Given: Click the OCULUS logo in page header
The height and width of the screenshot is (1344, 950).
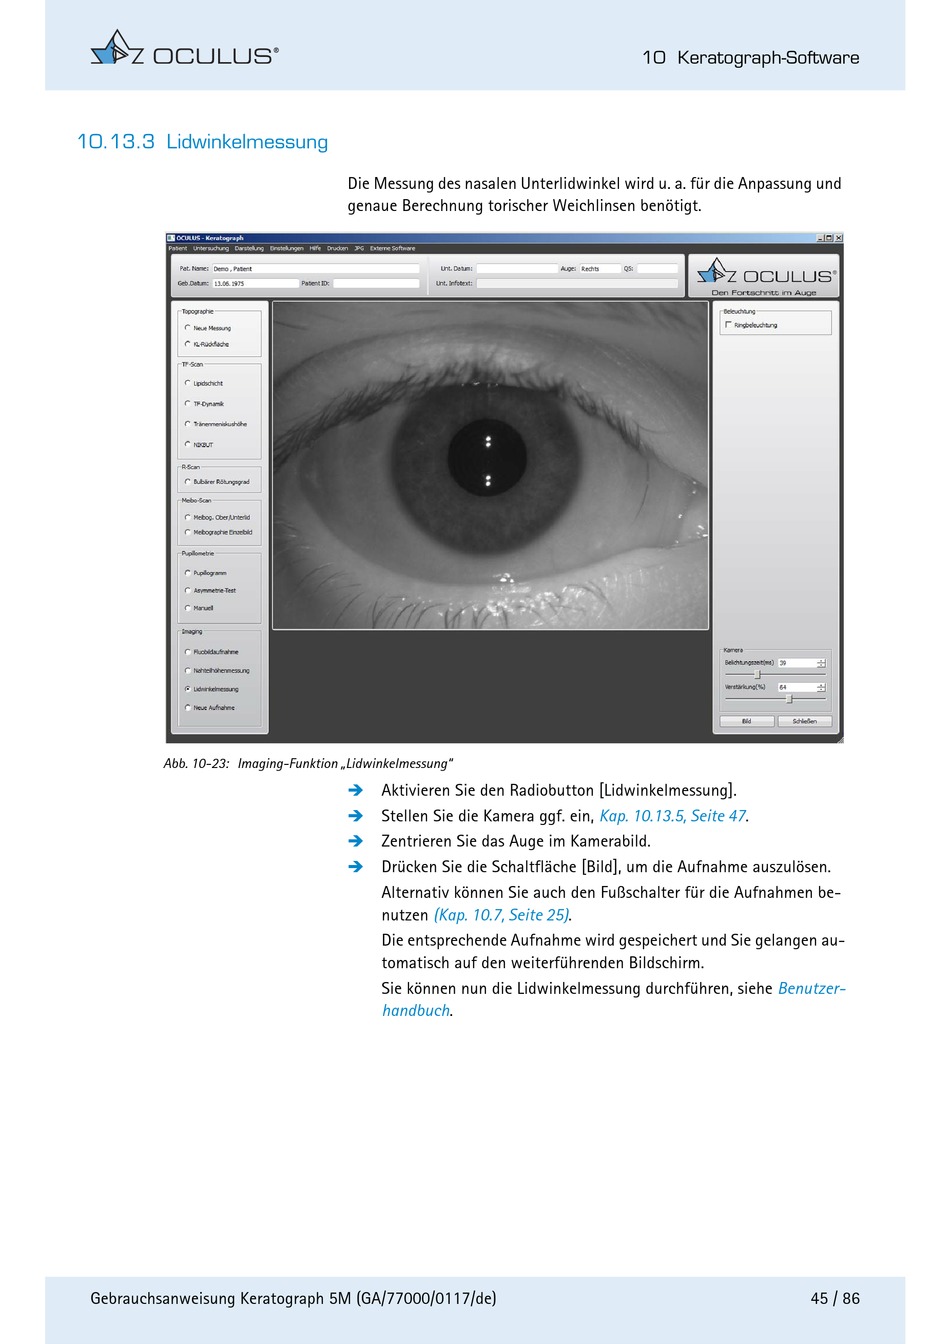Looking at the screenshot, I should coord(185,48).
